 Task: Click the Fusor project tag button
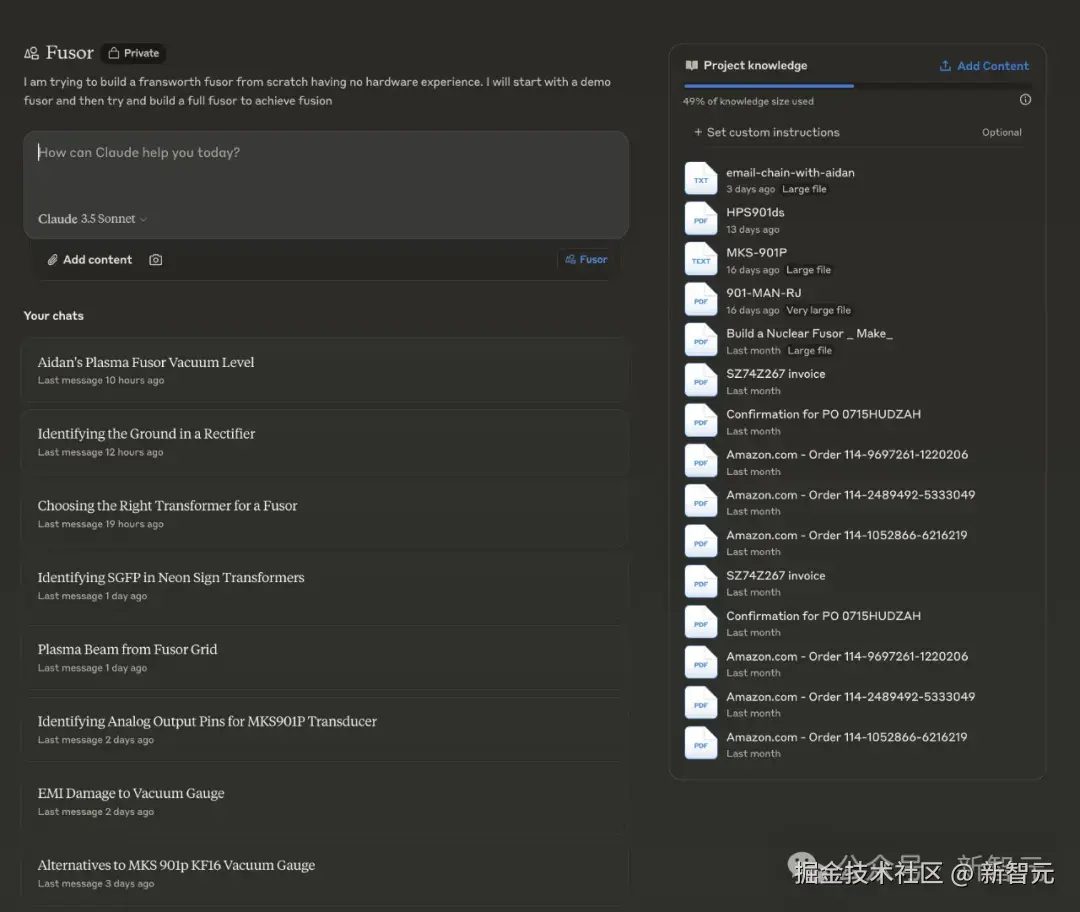(586, 260)
